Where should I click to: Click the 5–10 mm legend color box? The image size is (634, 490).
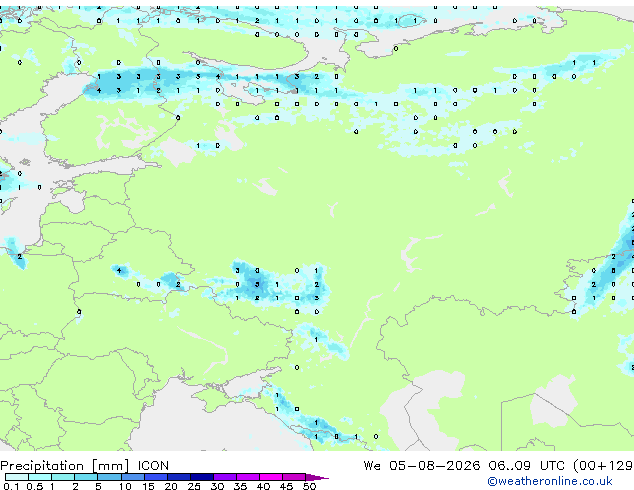point(109,477)
